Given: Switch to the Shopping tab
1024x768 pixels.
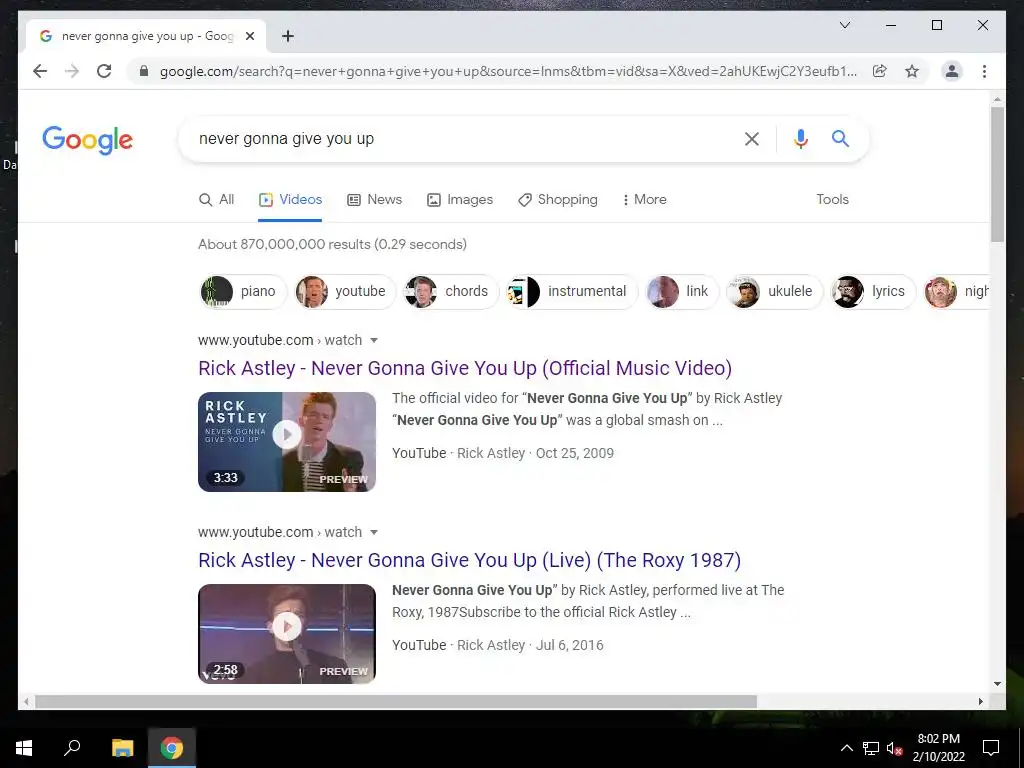Looking at the screenshot, I should (558, 199).
